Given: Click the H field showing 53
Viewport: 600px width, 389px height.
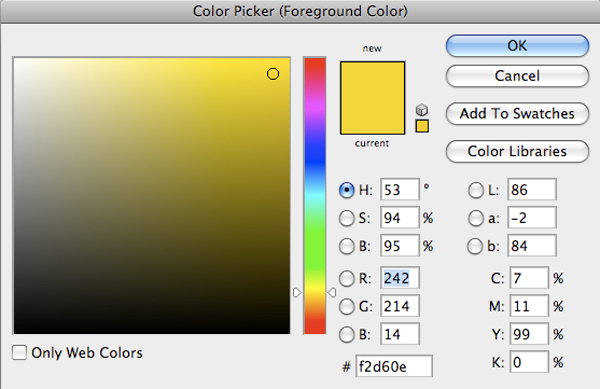Looking at the screenshot, I should pyautogui.click(x=399, y=189).
